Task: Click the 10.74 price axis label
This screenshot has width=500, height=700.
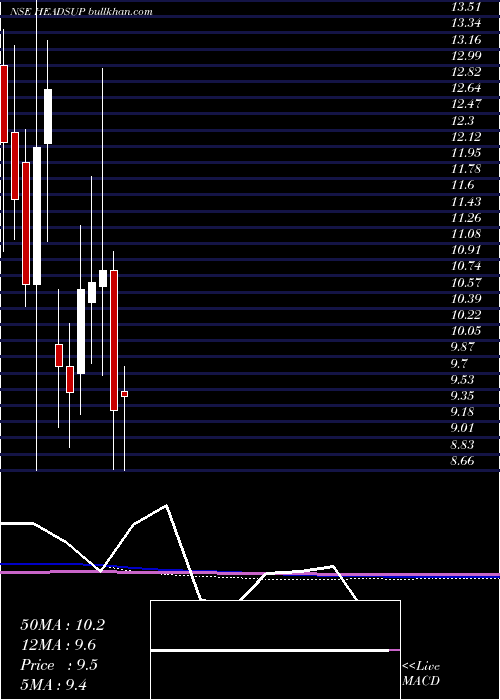Action: pos(466,266)
